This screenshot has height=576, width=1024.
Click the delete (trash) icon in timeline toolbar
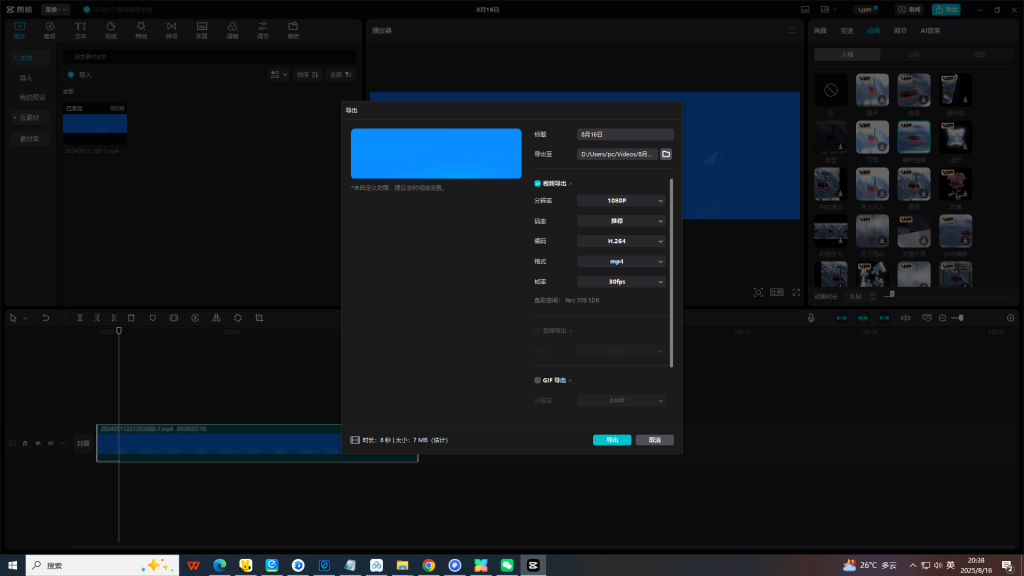pos(131,318)
